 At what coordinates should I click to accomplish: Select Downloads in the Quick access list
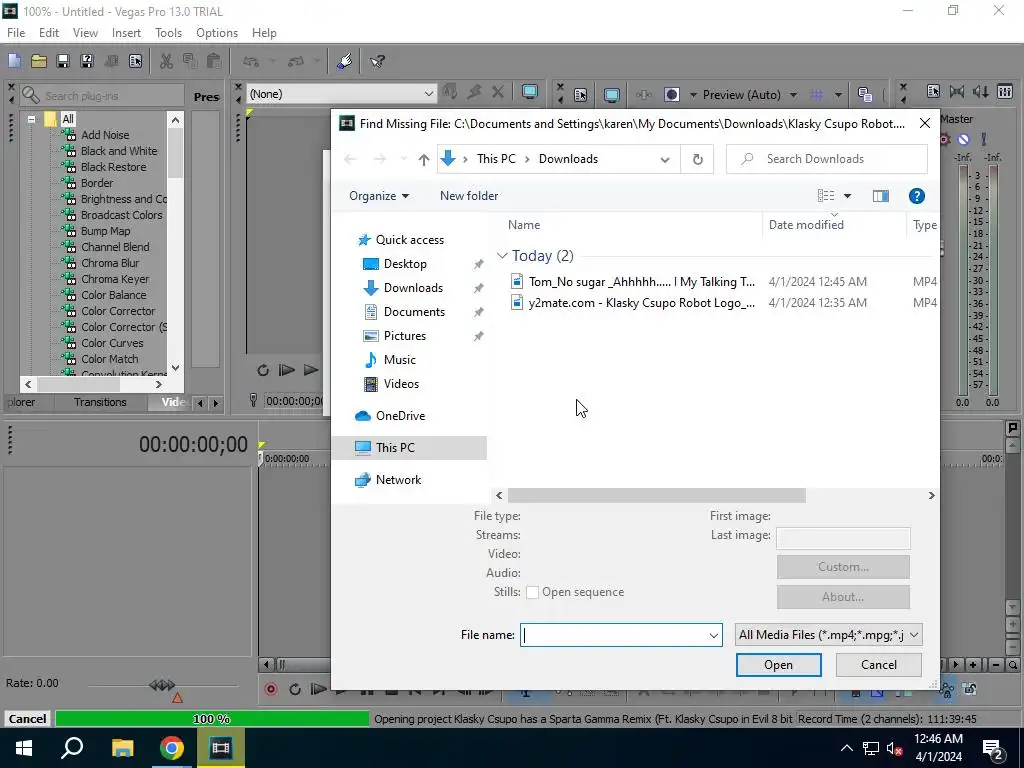tap(413, 288)
